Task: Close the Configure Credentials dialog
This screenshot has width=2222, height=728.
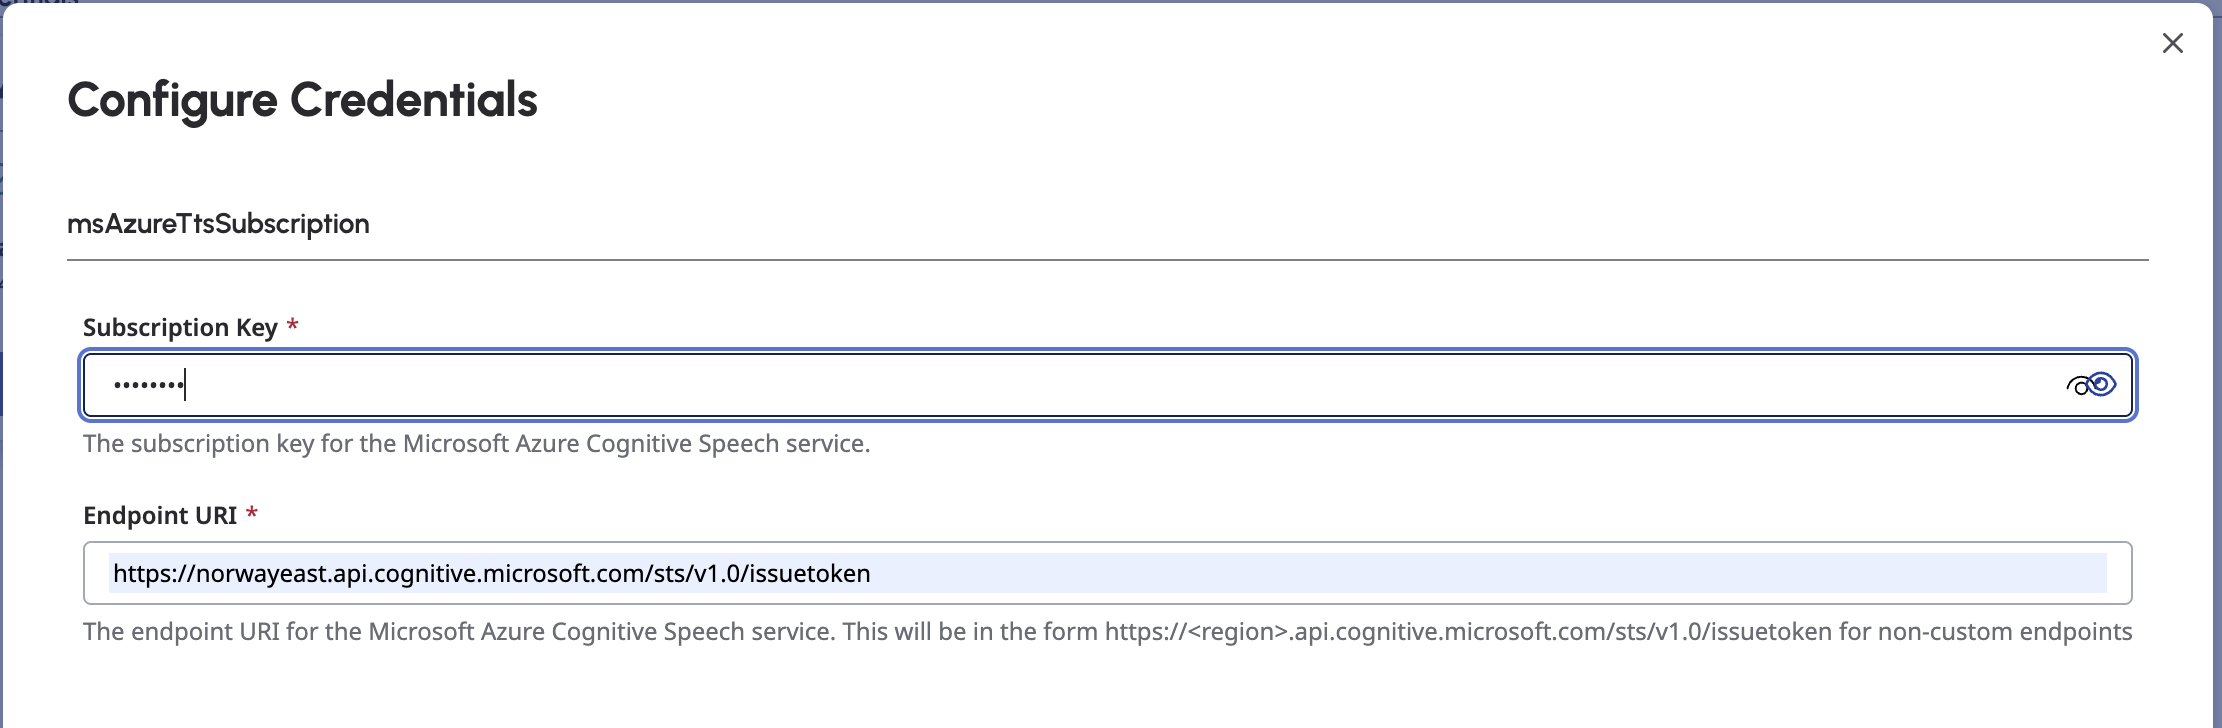Action: click(2172, 43)
